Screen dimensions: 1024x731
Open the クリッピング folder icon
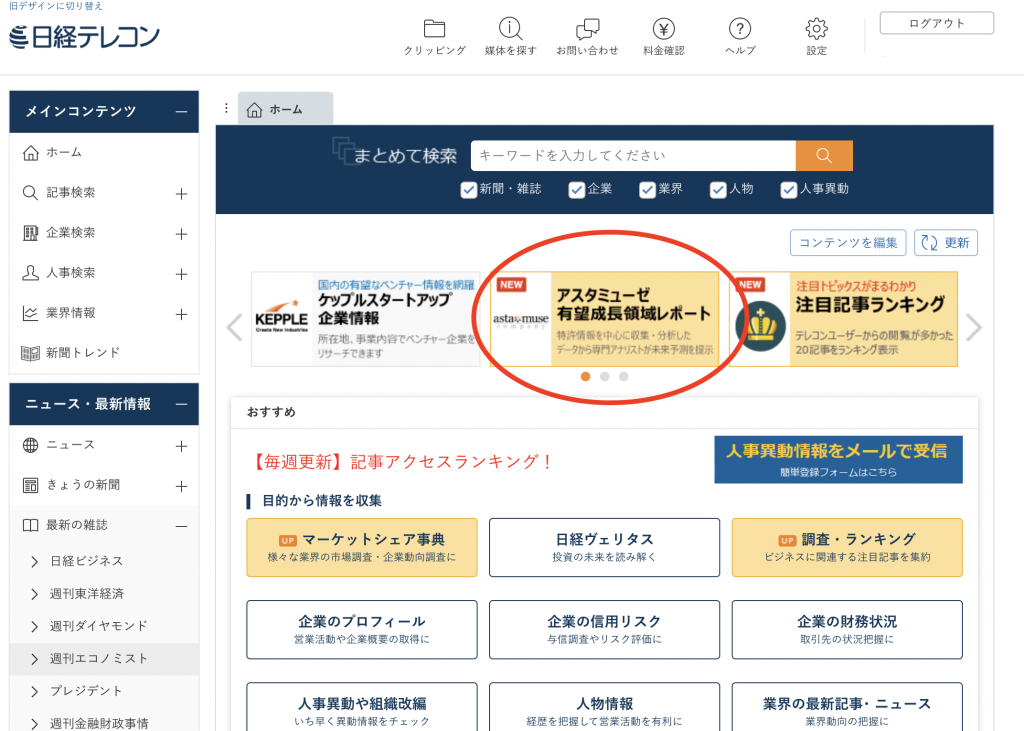[434, 29]
